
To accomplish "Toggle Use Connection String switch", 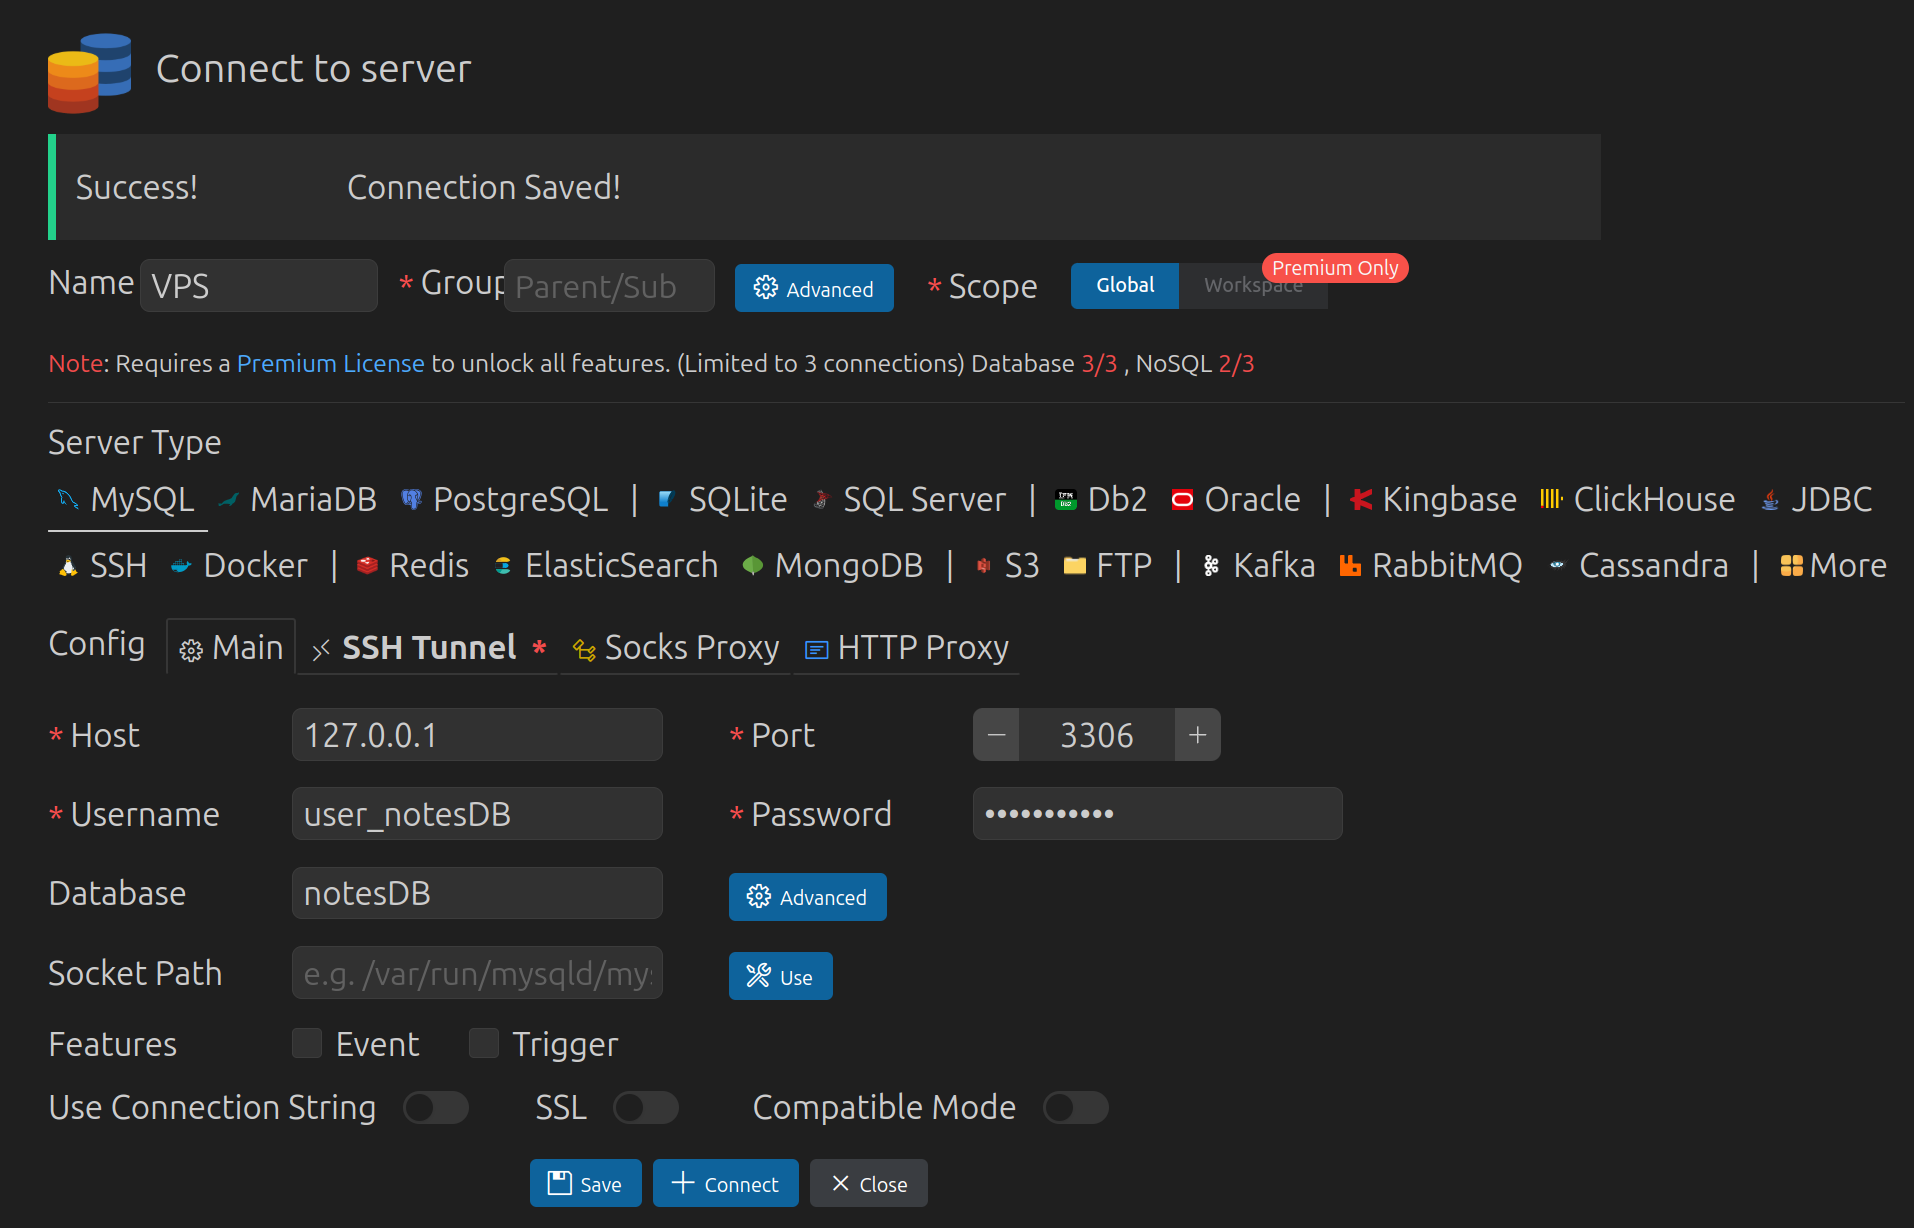I will [x=436, y=1107].
